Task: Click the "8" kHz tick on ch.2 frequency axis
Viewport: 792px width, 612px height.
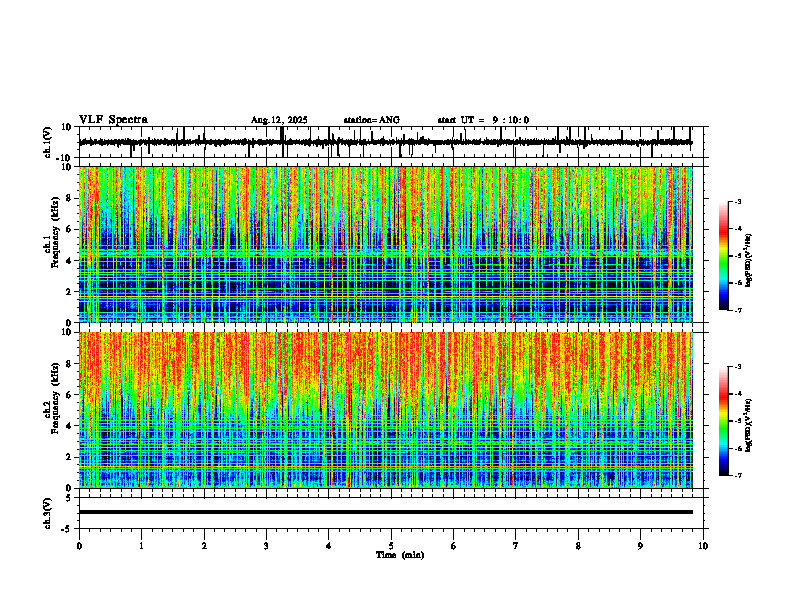Action: [70, 364]
